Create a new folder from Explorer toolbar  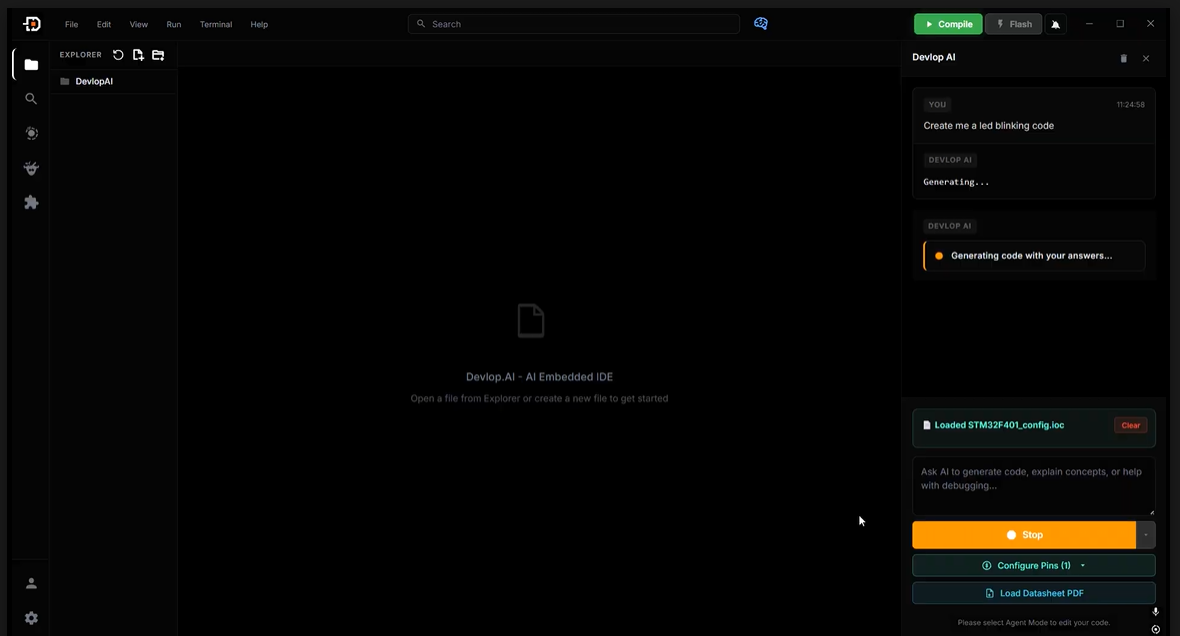click(x=158, y=55)
